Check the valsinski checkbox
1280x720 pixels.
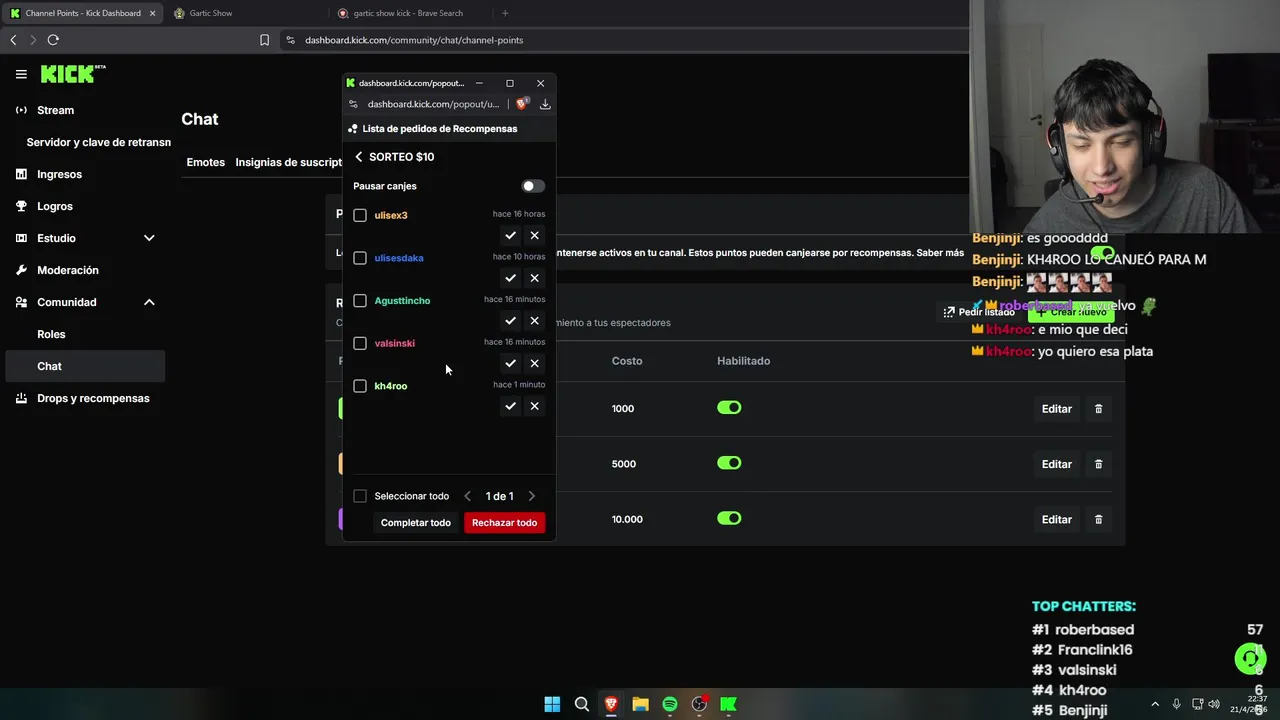360,343
